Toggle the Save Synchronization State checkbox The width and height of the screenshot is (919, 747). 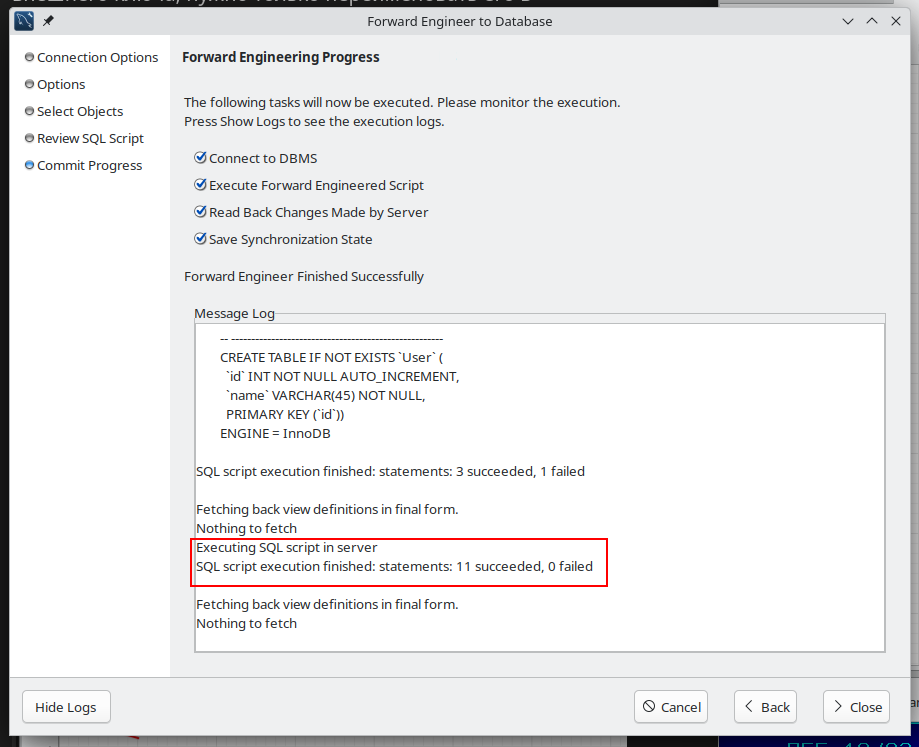[x=201, y=239]
